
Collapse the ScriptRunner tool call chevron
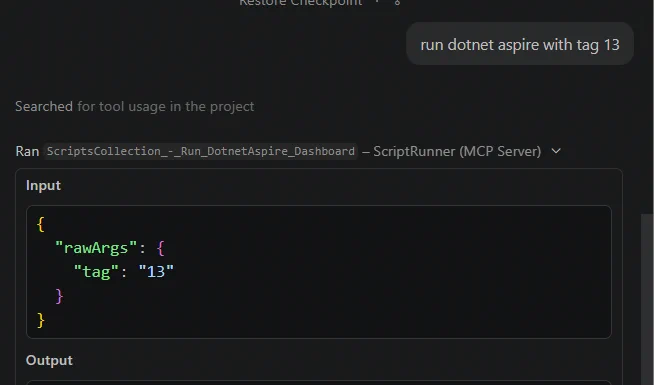[556, 151]
